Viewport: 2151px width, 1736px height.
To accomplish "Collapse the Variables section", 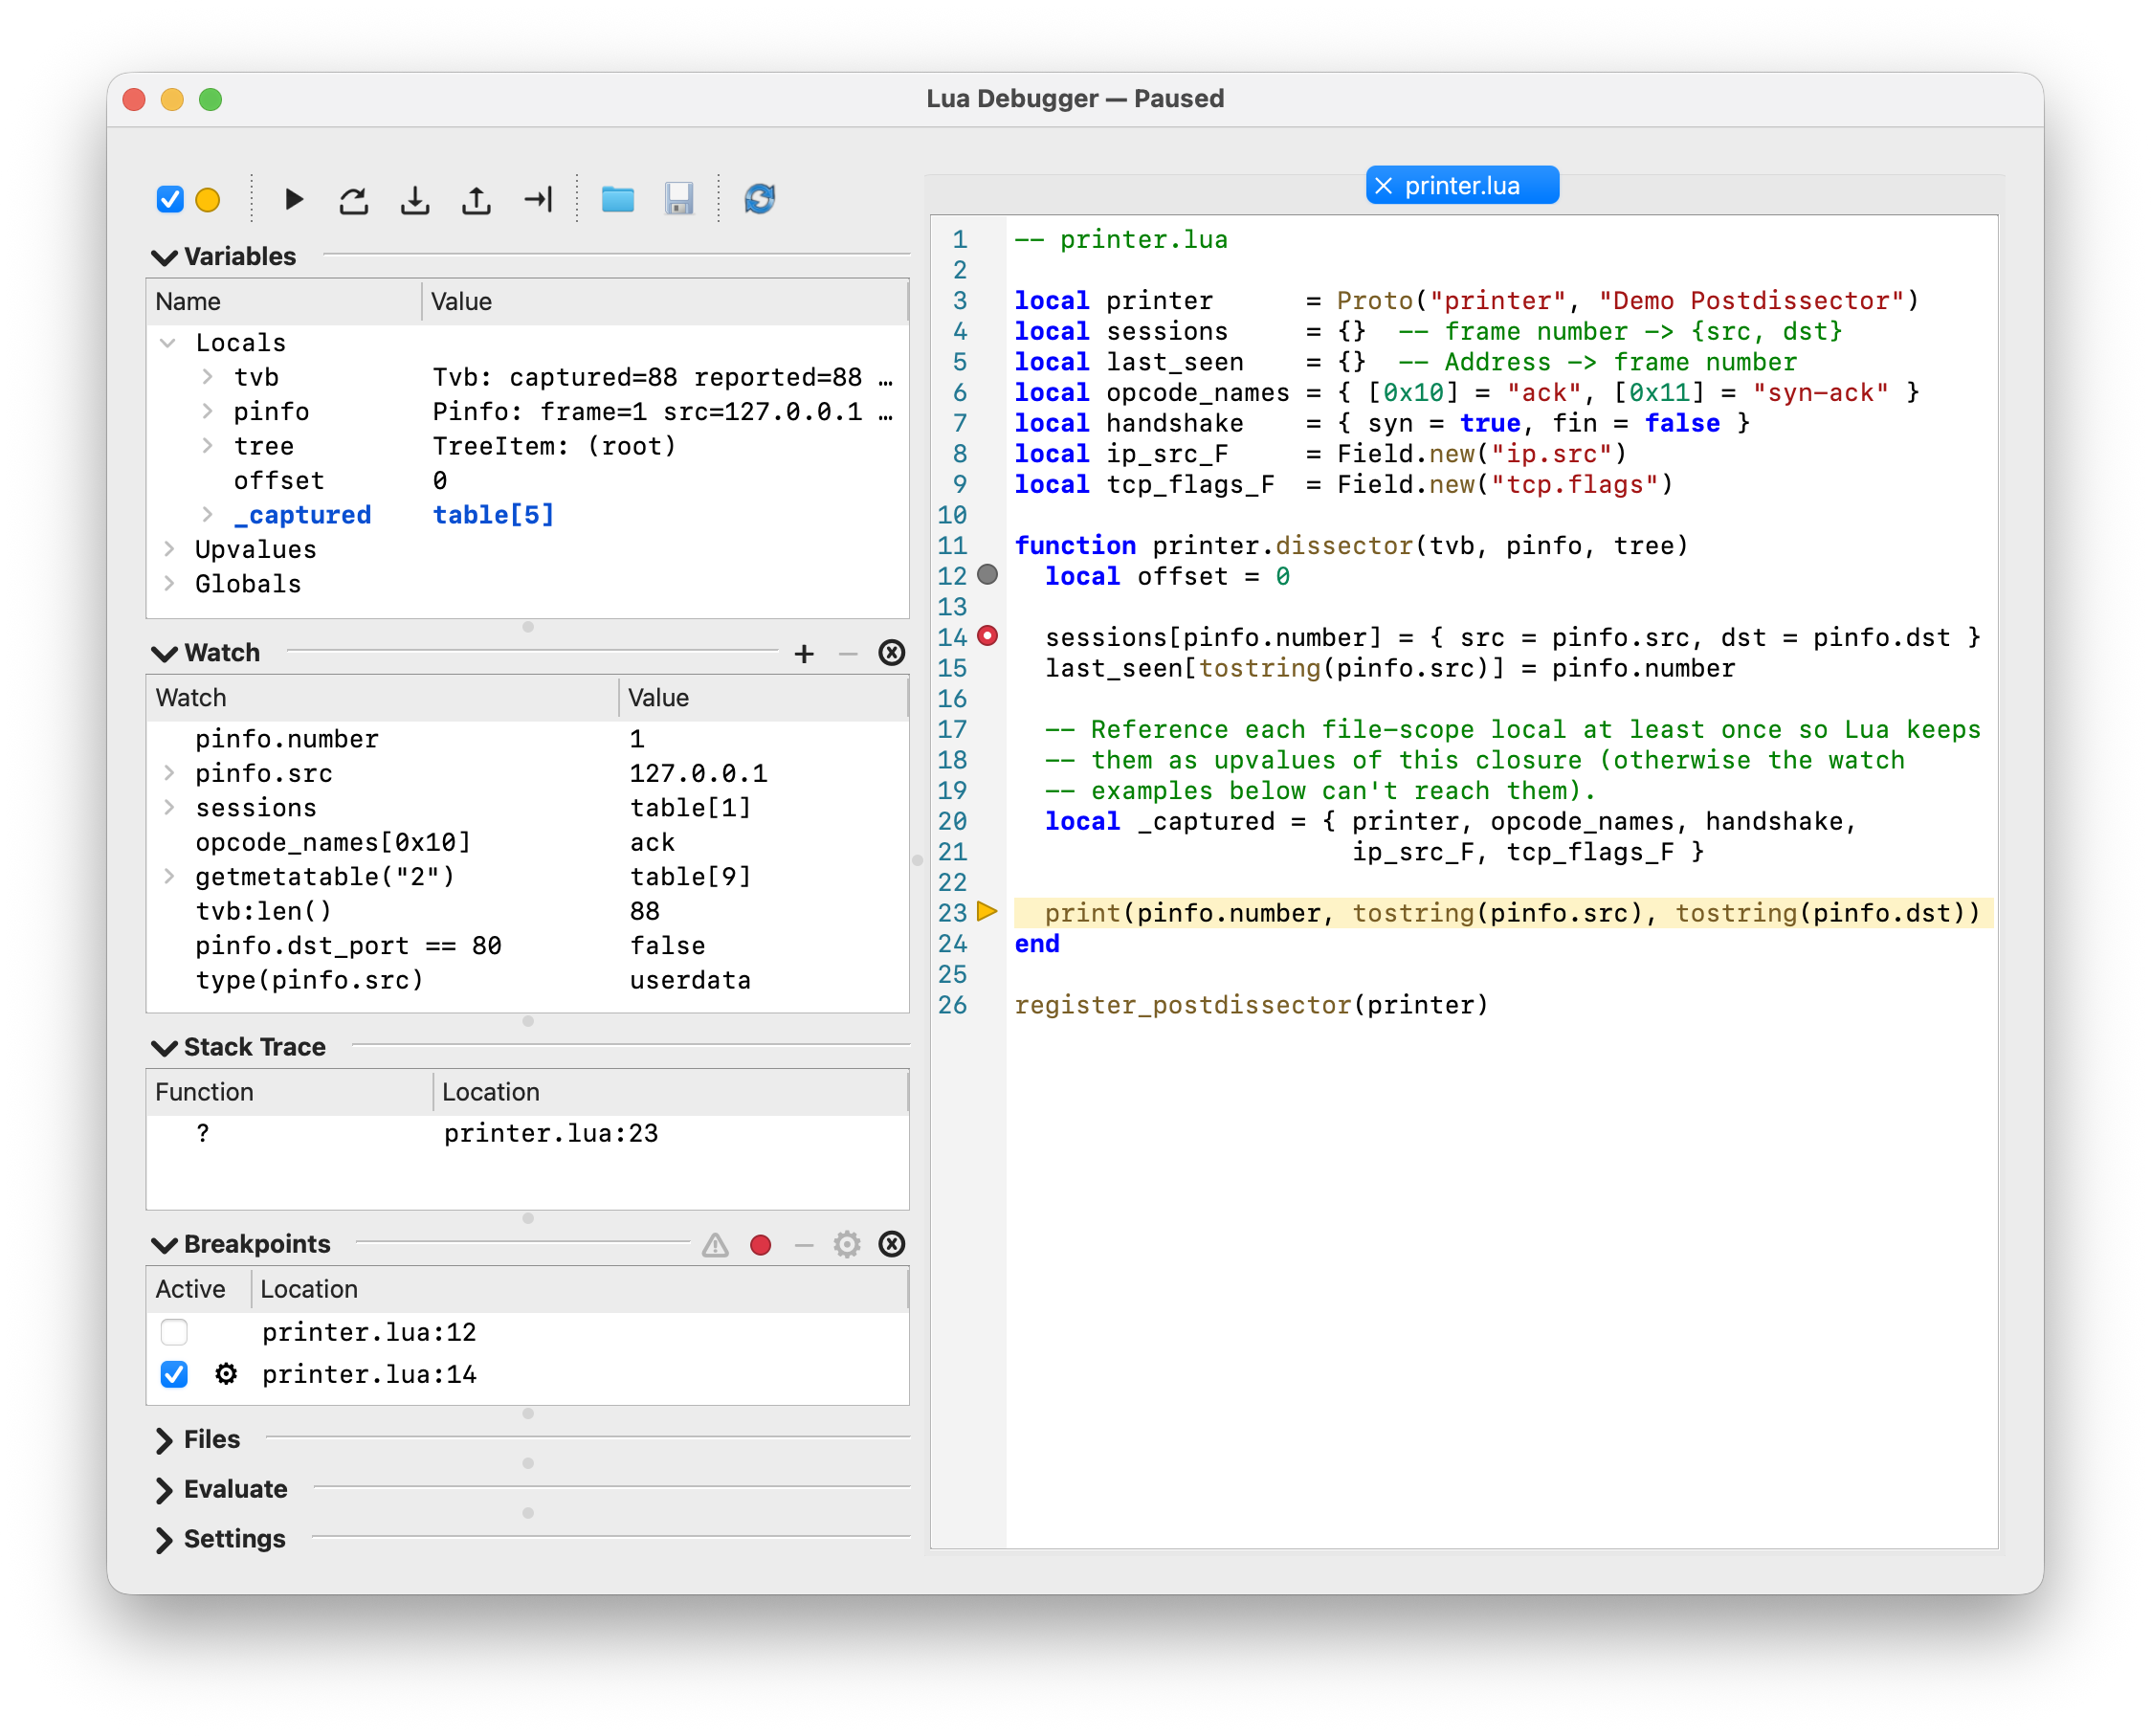I will [164, 257].
